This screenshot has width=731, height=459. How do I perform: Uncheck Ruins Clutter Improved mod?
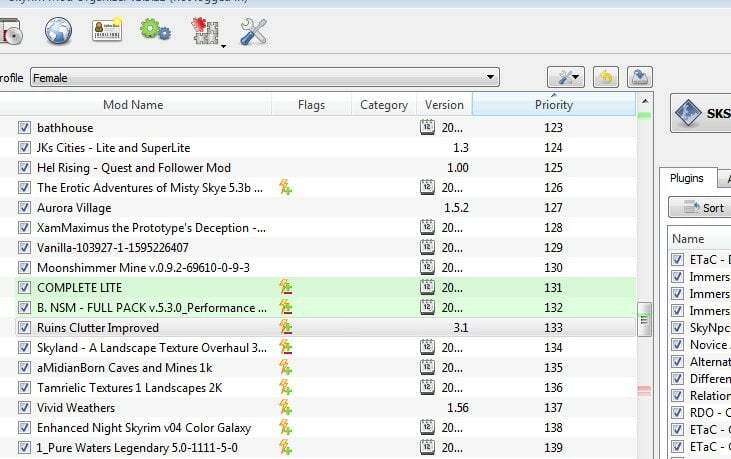click(x=24, y=328)
